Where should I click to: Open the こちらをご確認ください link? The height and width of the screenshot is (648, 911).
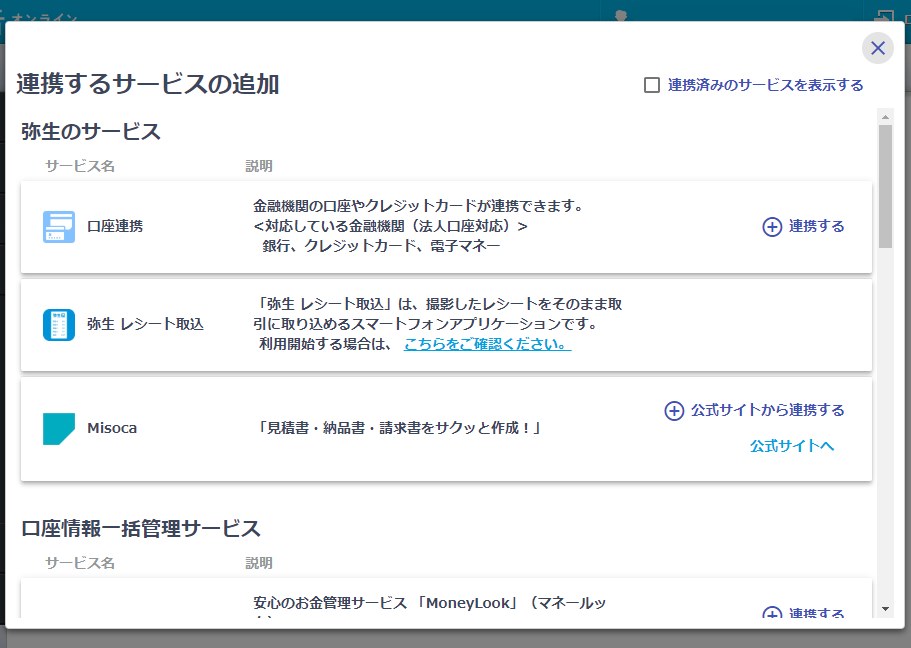(487, 344)
